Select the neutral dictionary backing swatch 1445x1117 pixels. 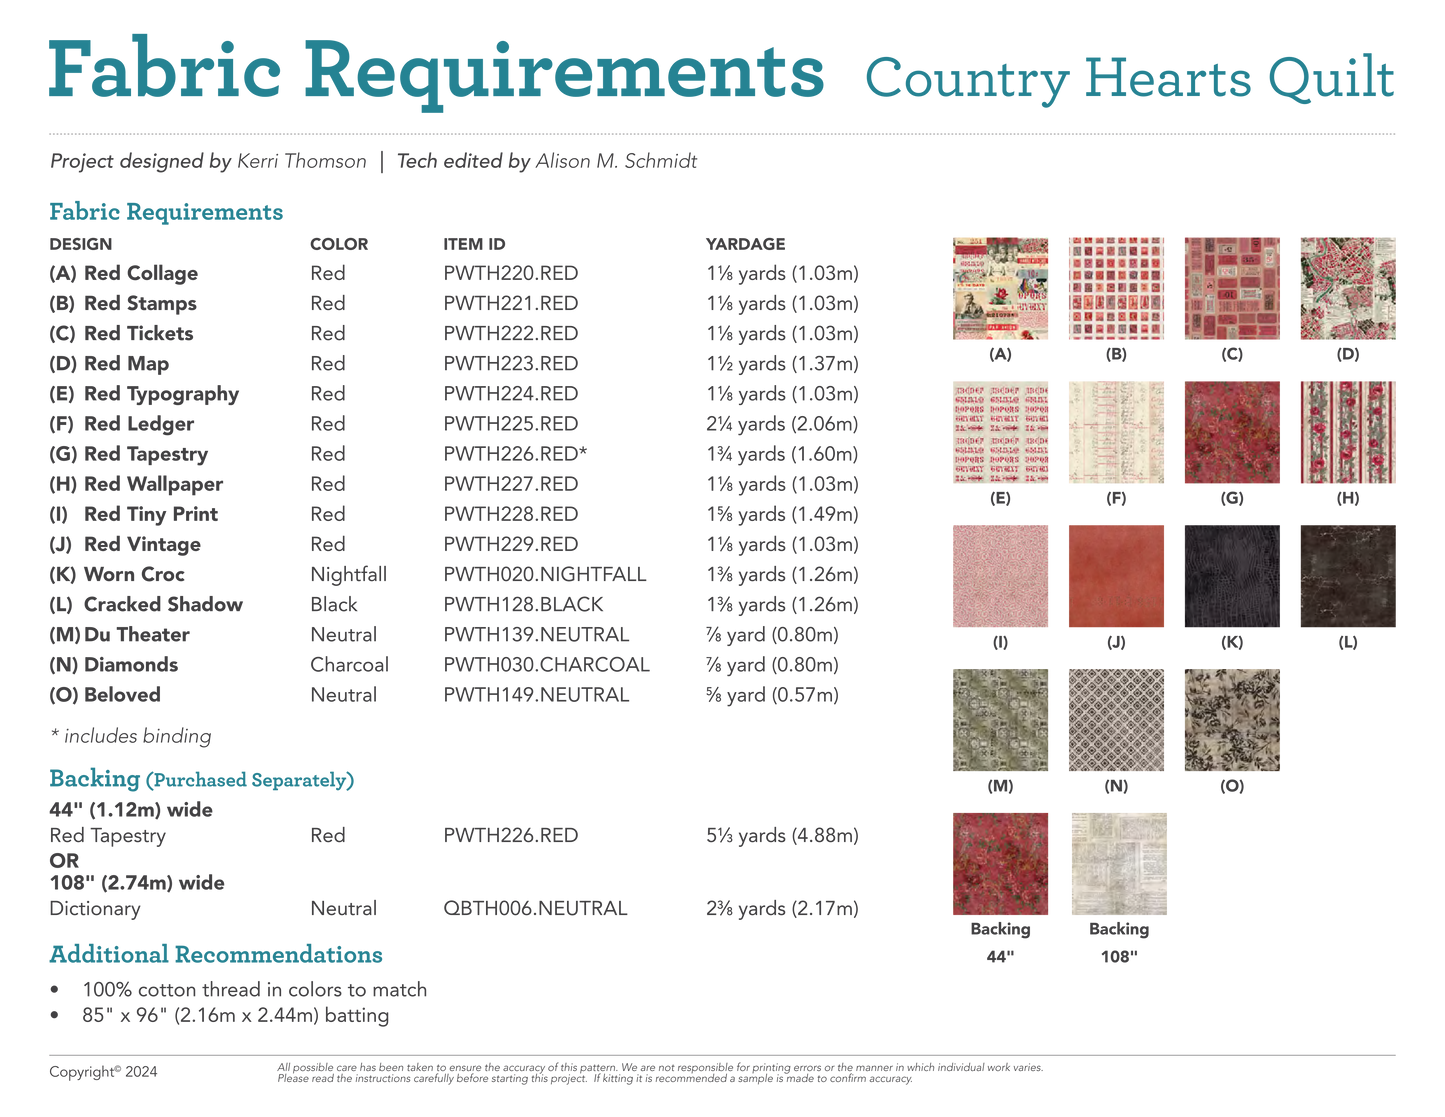tap(1119, 864)
